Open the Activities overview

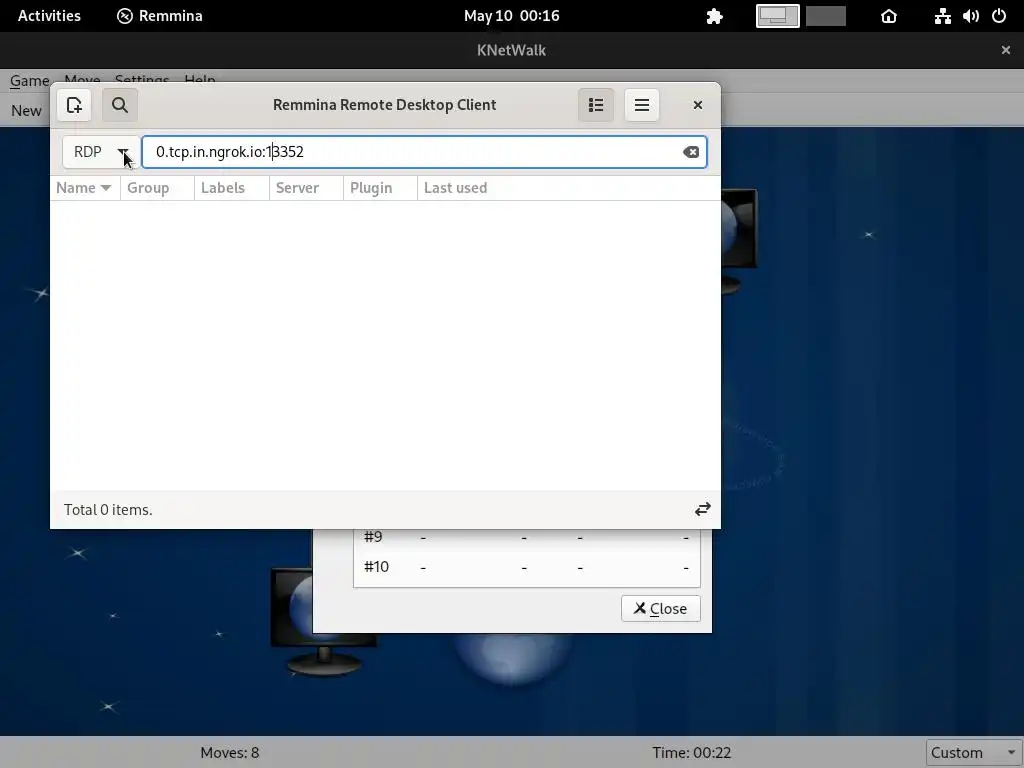click(49, 16)
